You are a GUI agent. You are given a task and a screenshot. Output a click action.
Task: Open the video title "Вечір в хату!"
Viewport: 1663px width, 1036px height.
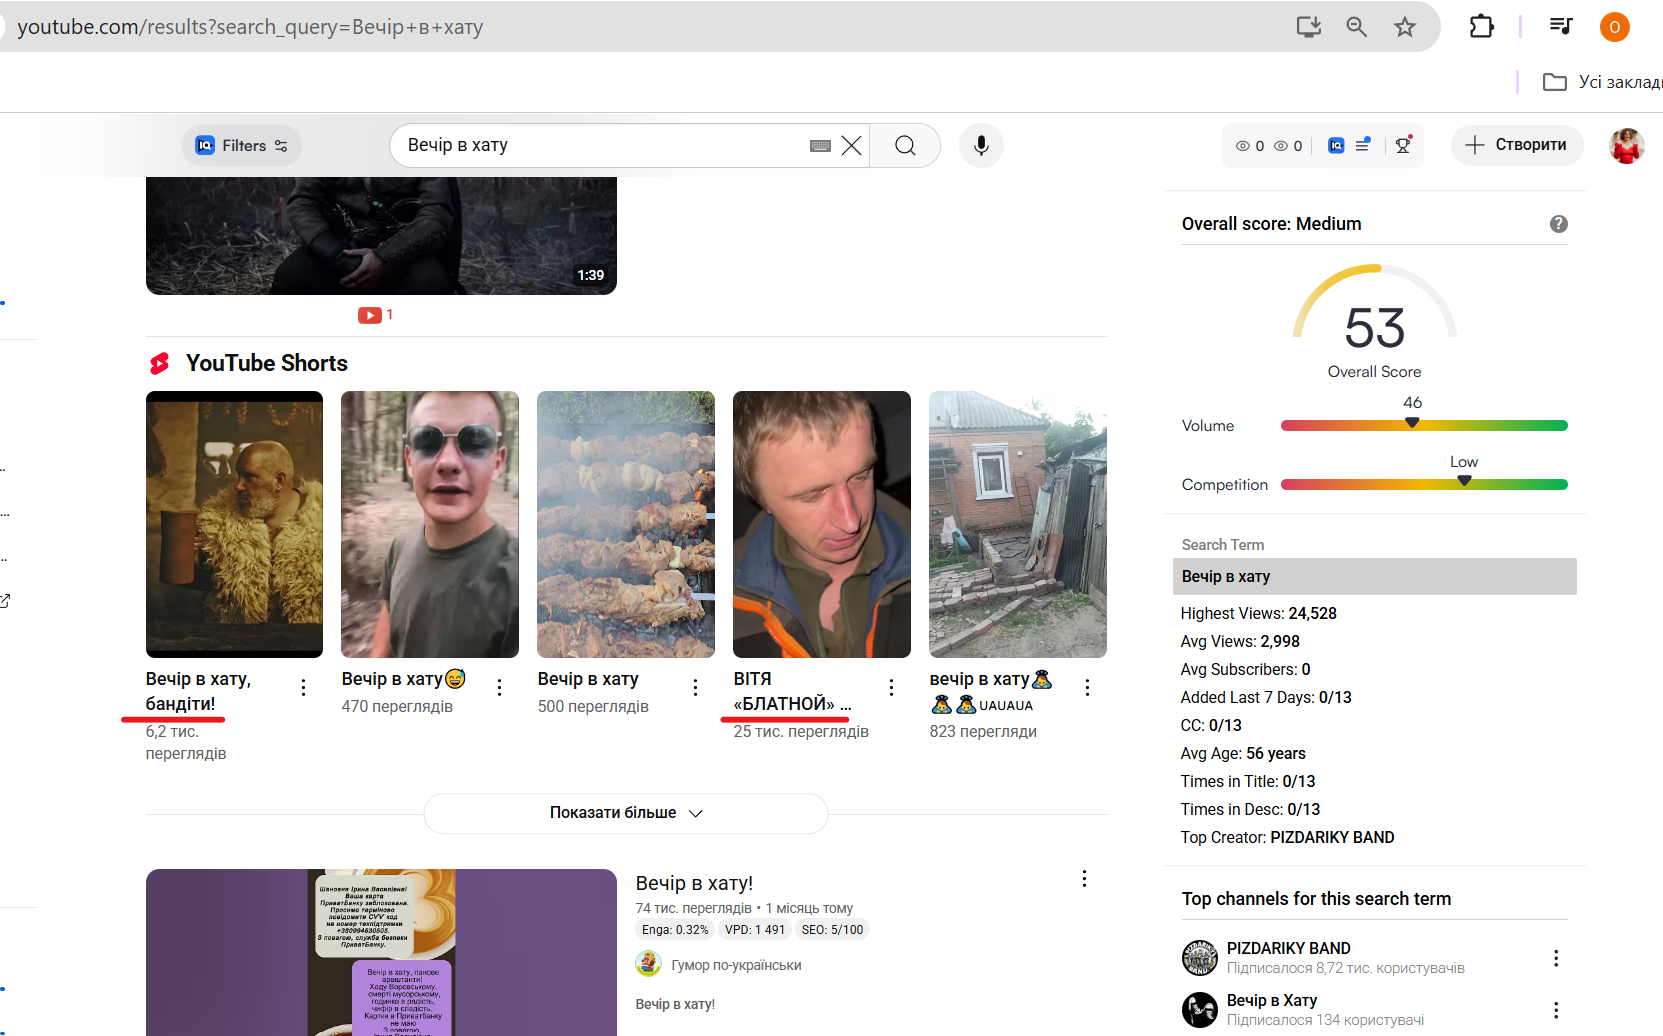694,883
